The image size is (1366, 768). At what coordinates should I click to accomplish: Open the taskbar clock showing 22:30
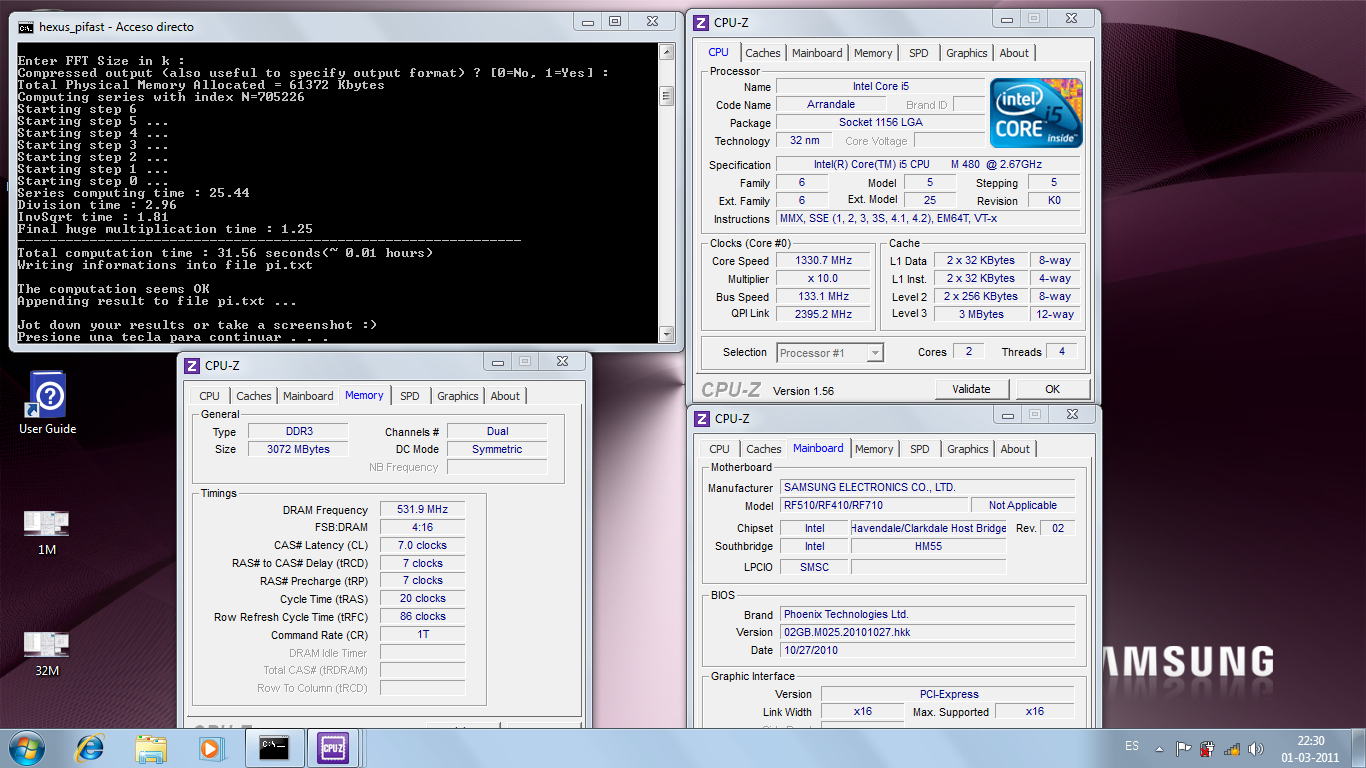(x=1310, y=748)
